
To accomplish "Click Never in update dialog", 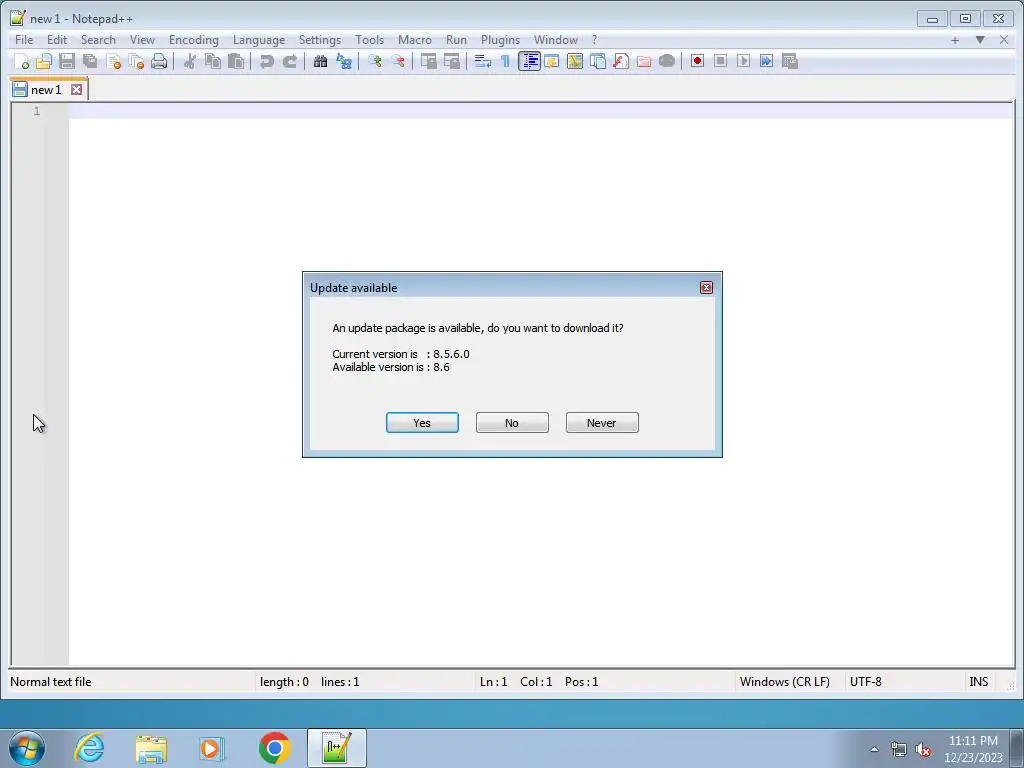I will coord(602,423).
